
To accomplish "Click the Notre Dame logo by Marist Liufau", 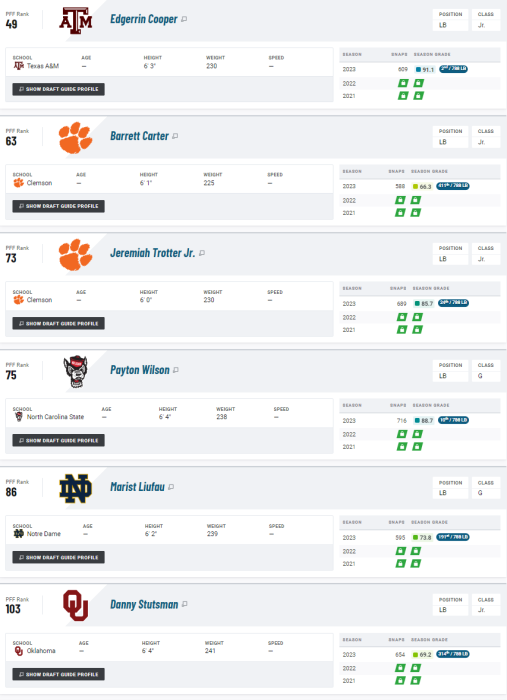I will [x=76, y=489].
